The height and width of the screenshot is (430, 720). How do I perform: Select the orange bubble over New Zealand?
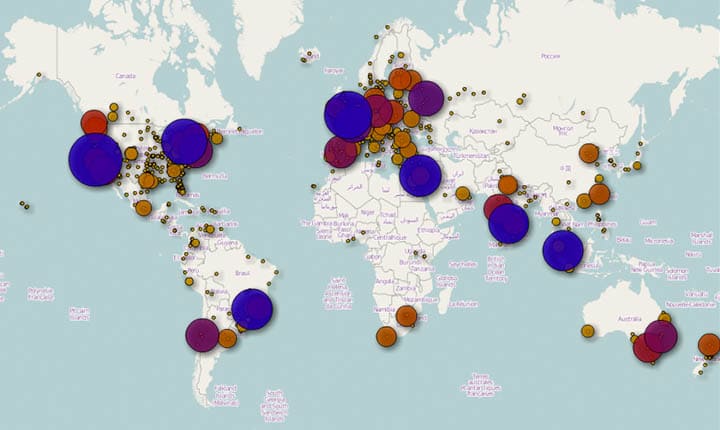point(708,345)
